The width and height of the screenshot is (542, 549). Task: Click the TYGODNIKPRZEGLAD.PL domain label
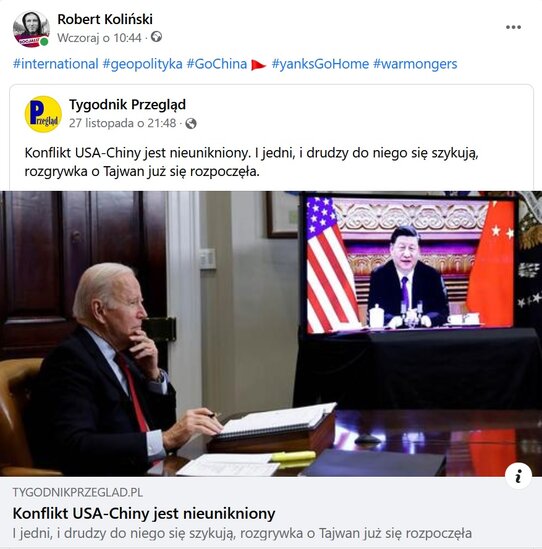click(x=78, y=493)
